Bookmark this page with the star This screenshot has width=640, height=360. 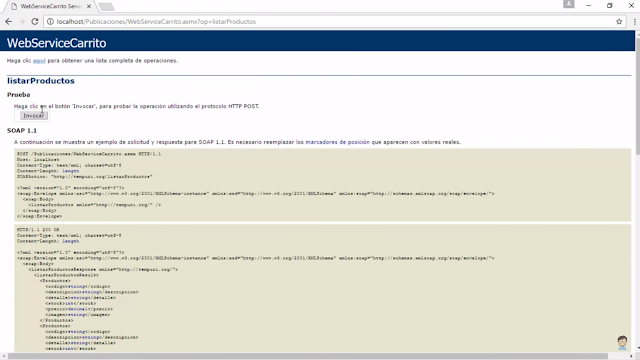pyautogui.click(x=619, y=22)
